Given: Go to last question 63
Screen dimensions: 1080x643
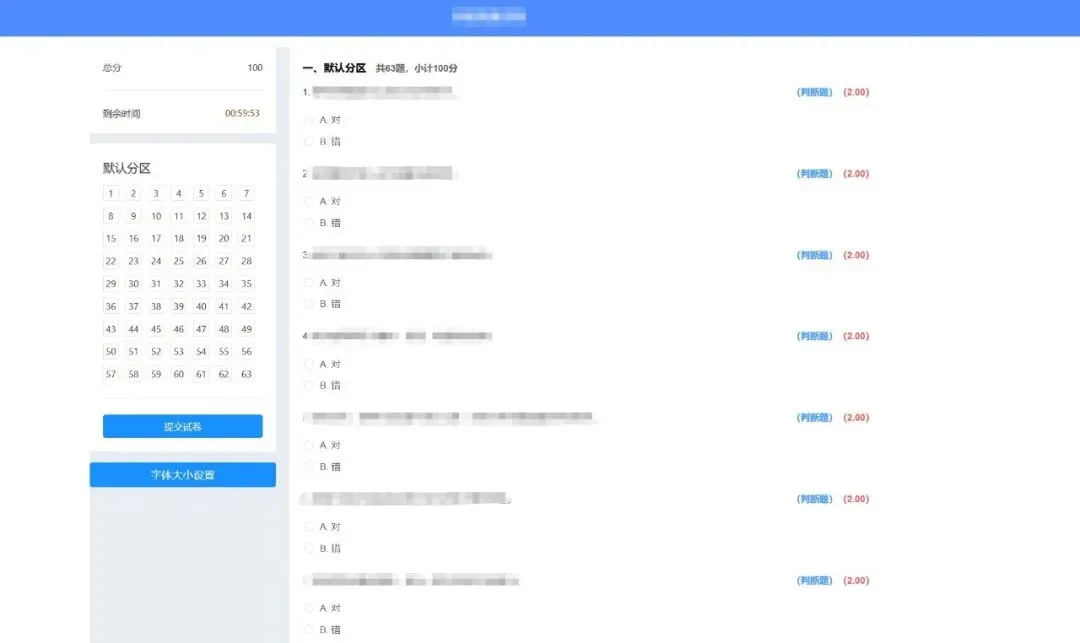Looking at the screenshot, I should tap(247, 374).
